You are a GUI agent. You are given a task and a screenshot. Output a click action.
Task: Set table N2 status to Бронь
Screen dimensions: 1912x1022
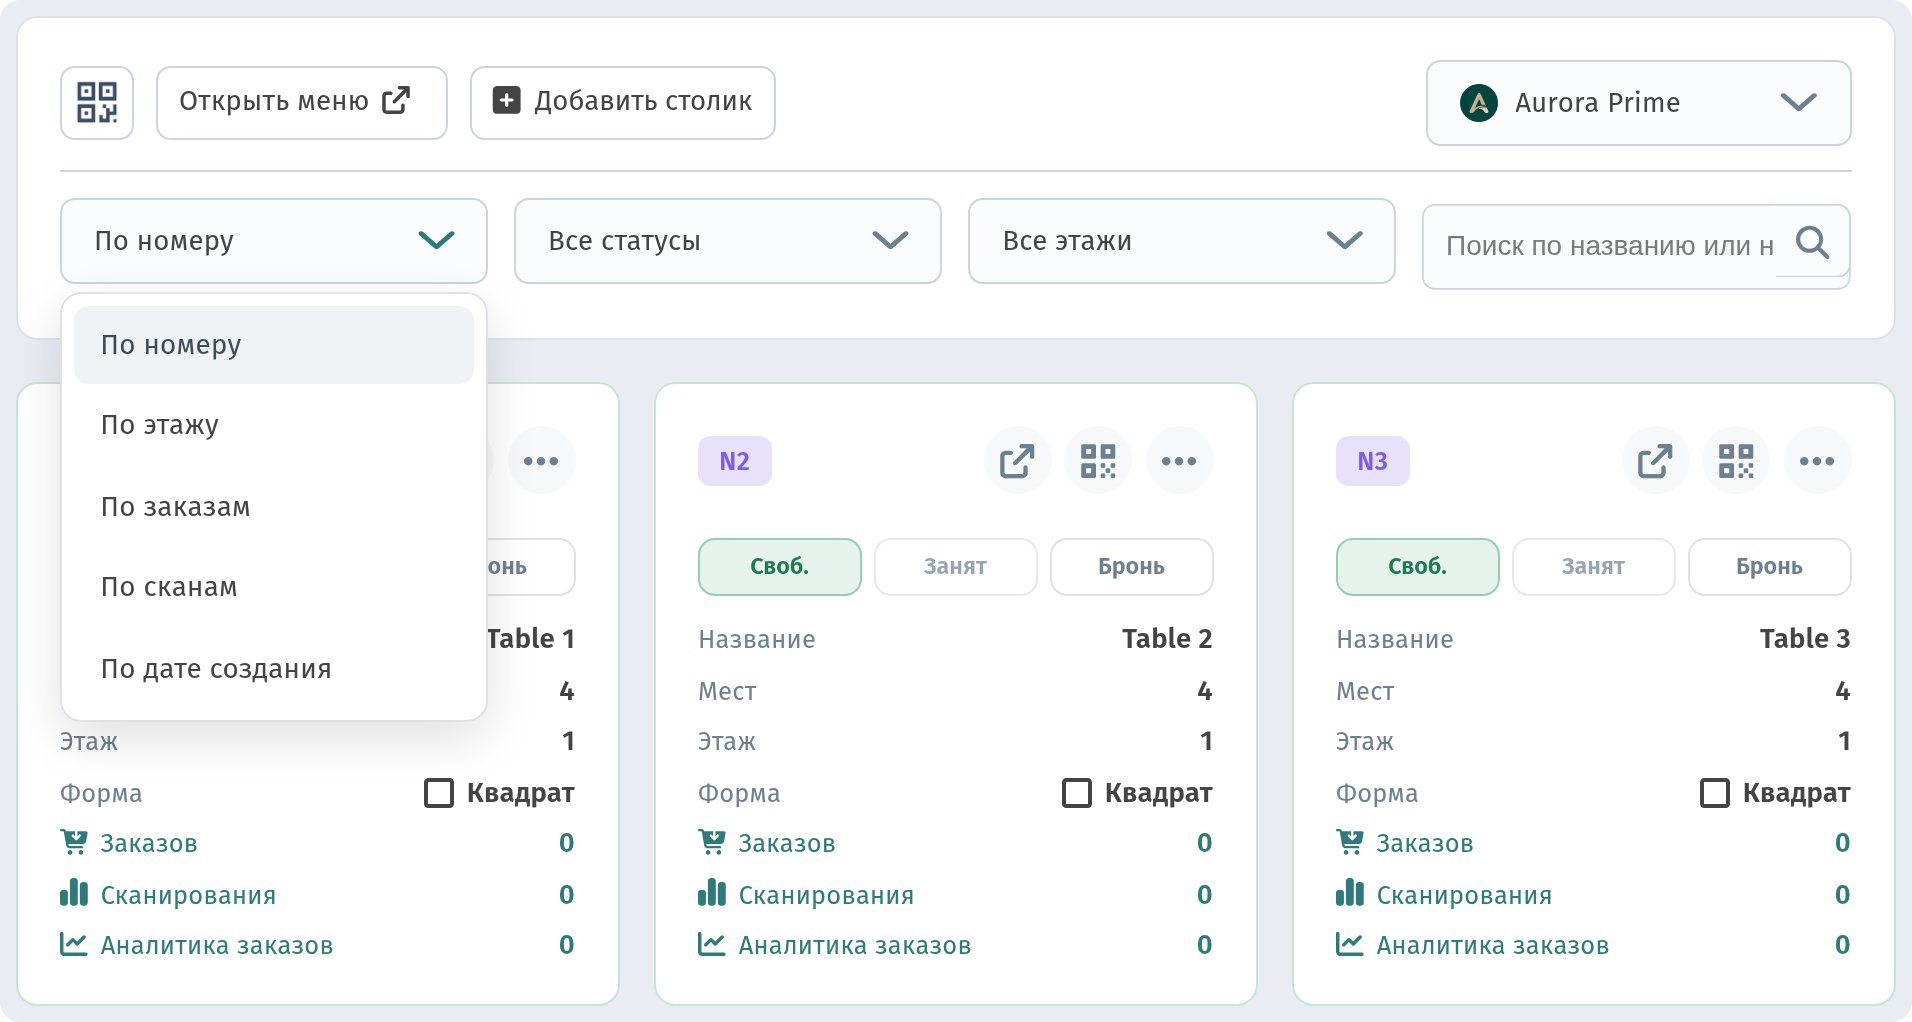(1132, 567)
